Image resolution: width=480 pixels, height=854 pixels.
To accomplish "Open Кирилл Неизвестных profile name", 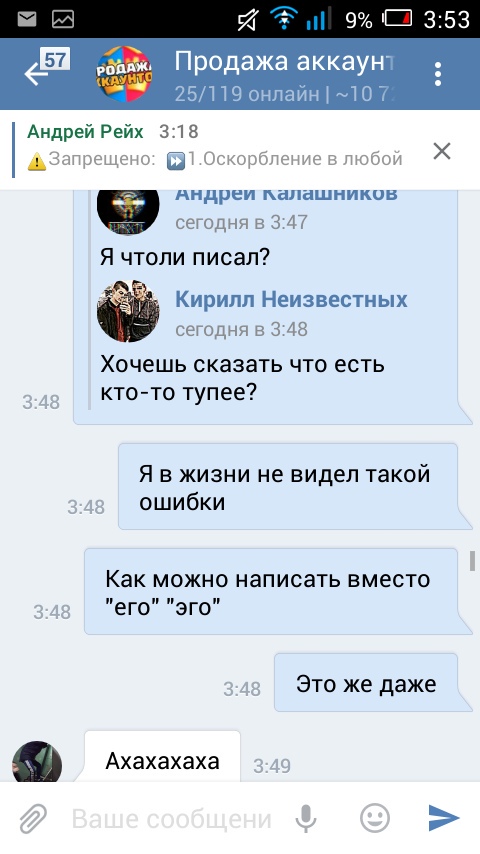I will click(x=291, y=300).
